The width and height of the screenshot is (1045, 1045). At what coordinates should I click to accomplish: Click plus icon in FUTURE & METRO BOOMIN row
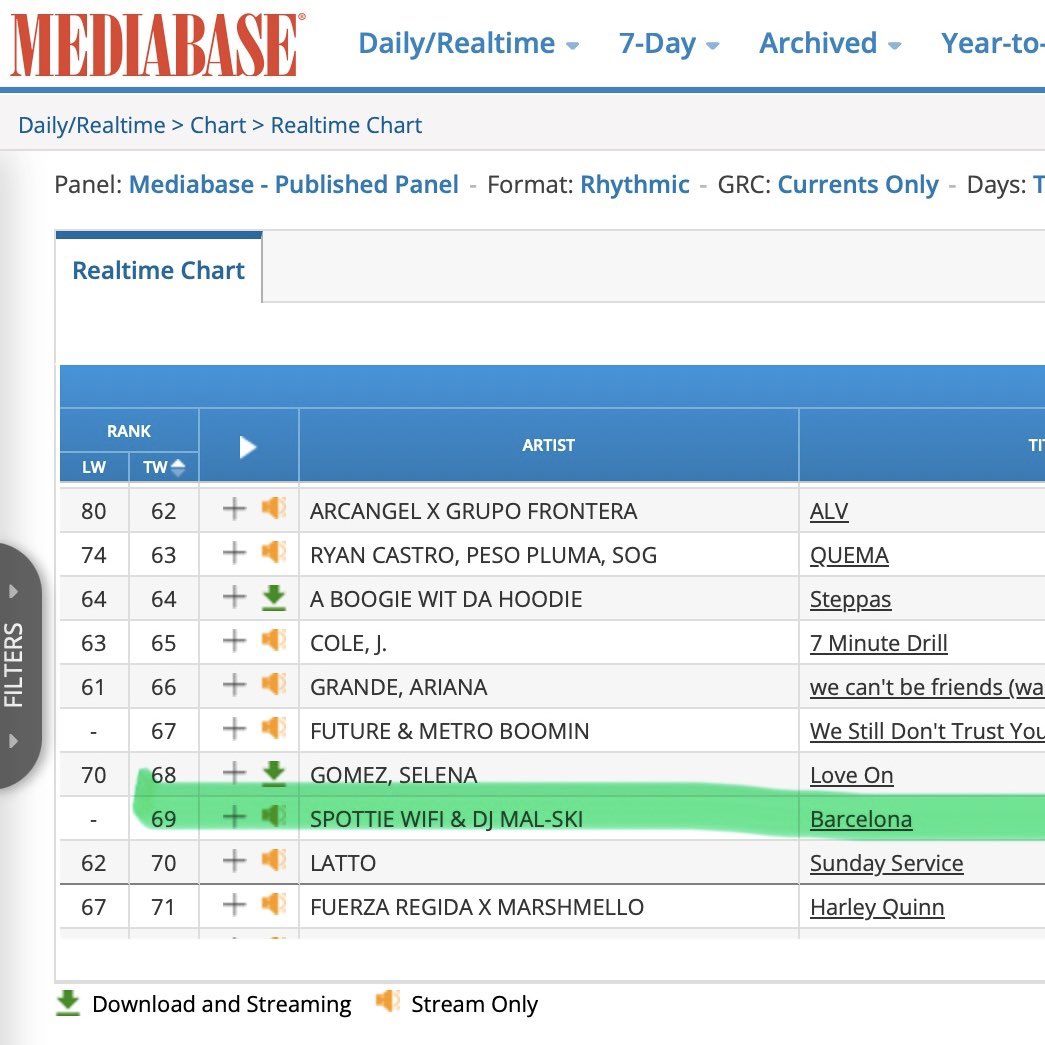234,729
